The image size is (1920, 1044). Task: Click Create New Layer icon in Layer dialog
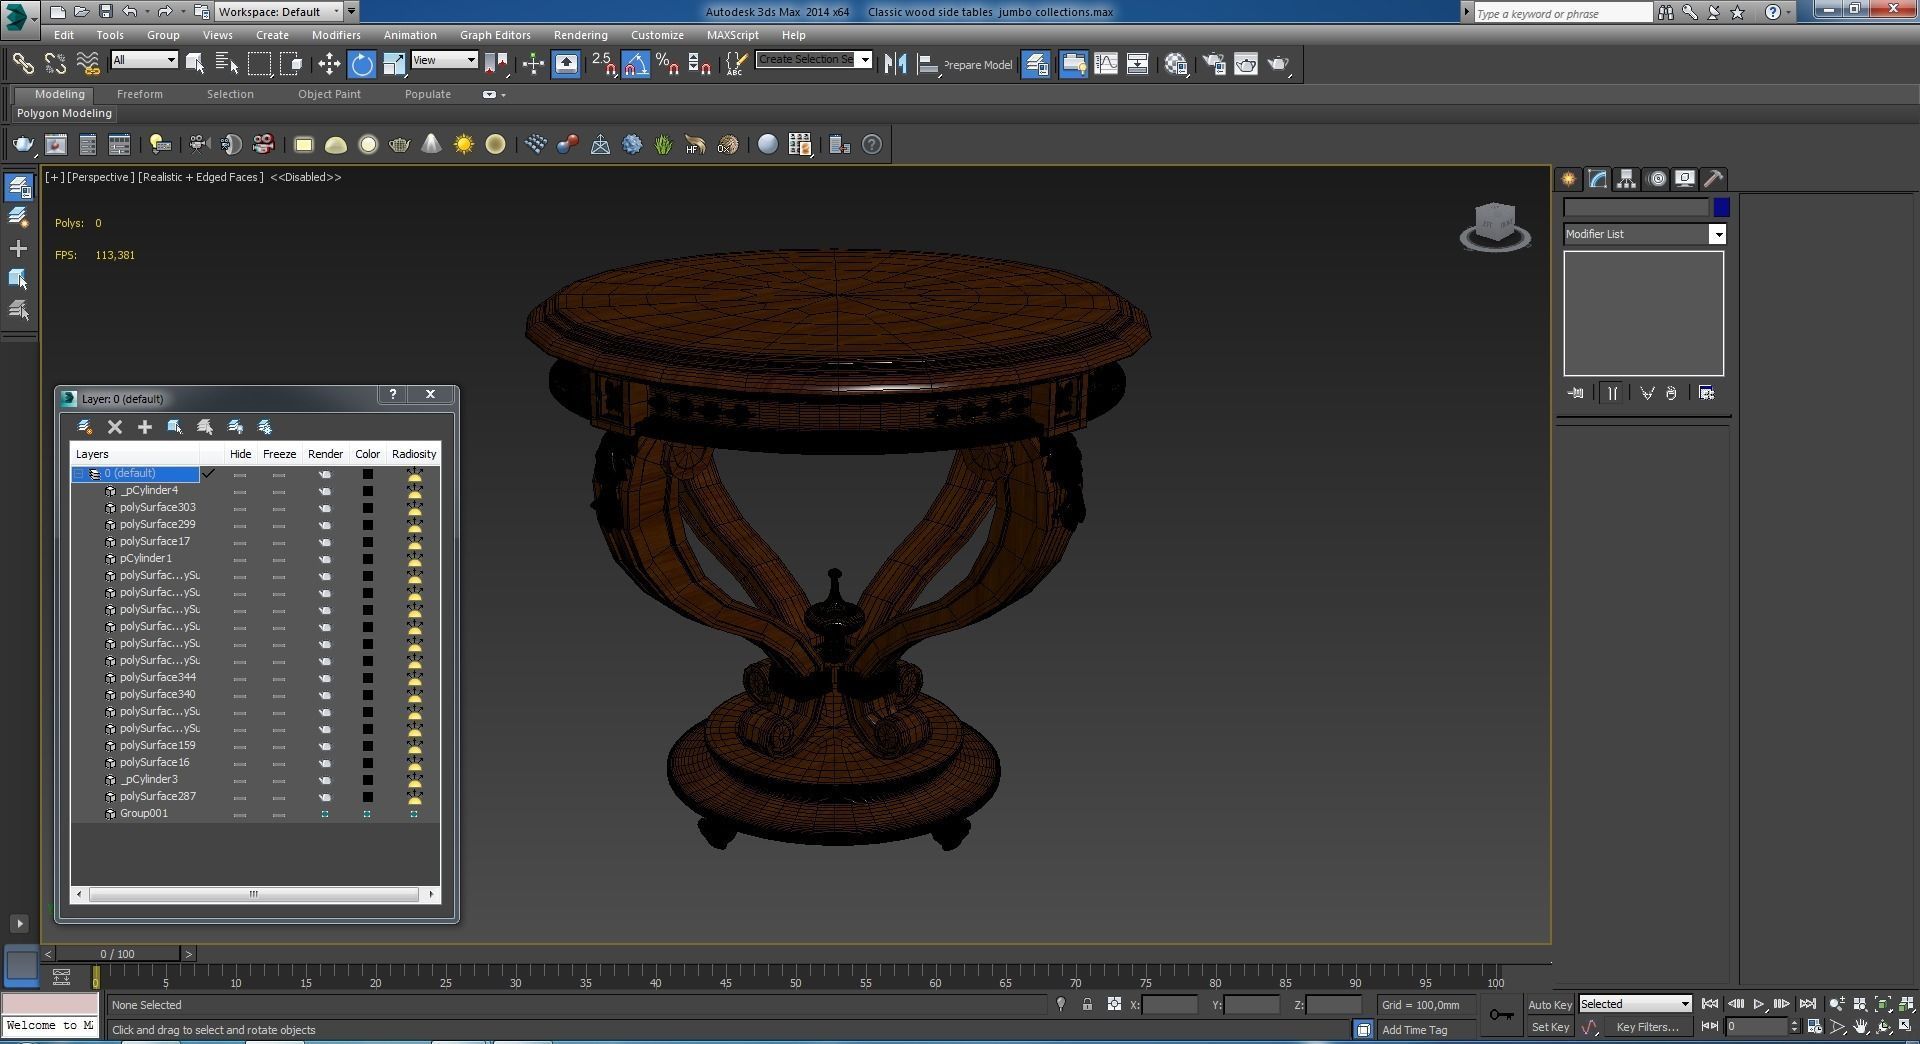coord(85,427)
